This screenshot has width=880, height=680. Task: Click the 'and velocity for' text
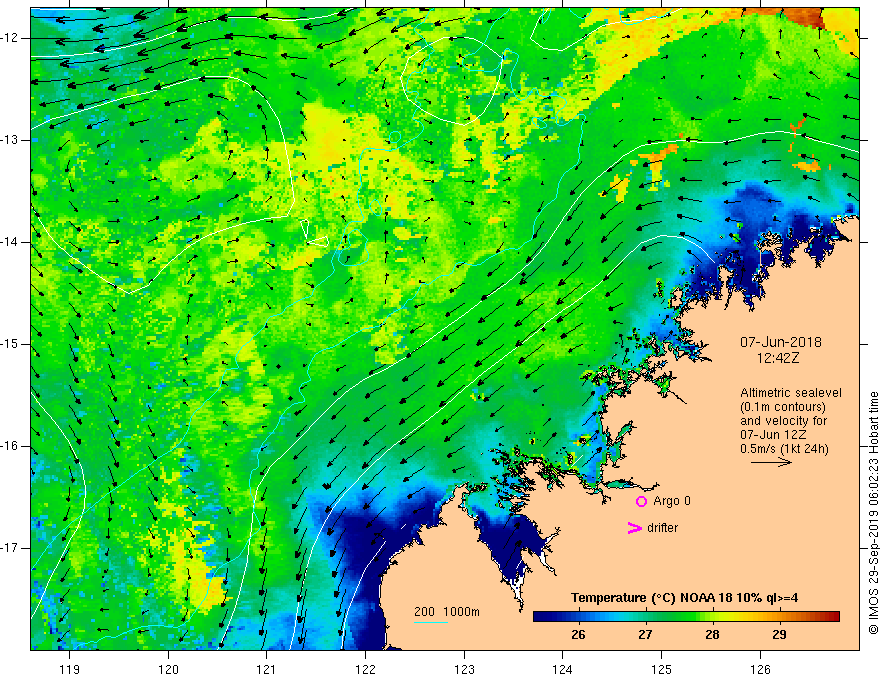(783, 421)
